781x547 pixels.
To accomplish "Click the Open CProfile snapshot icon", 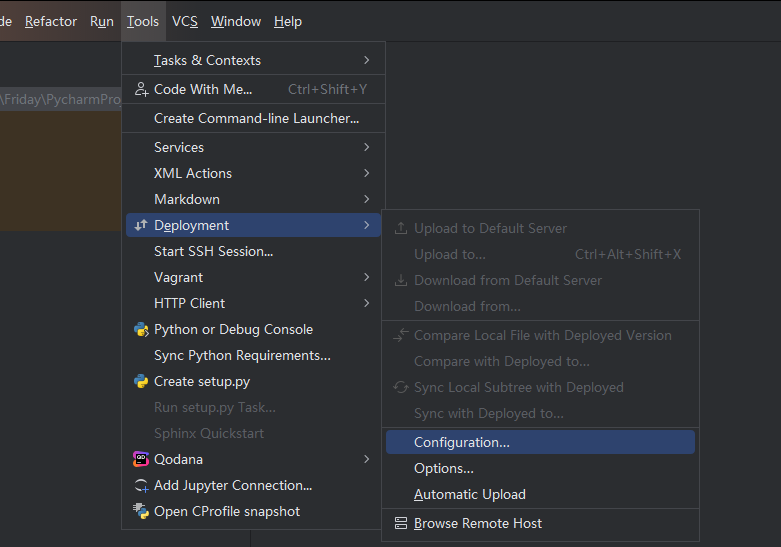I will pyautogui.click(x=141, y=511).
